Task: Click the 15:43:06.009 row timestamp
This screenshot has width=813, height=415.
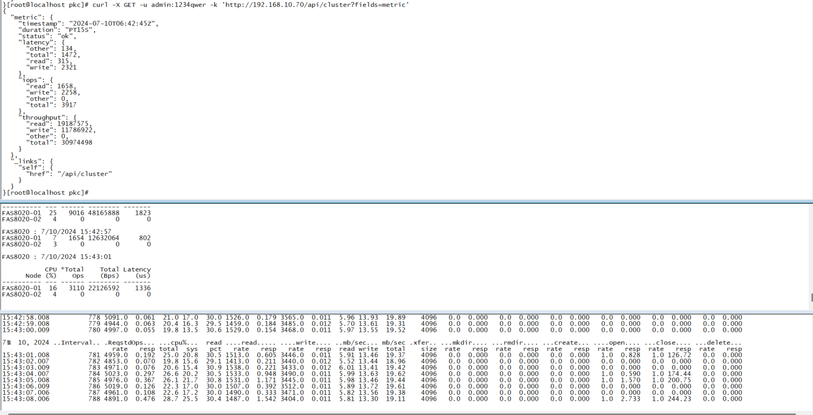Action: (x=26, y=386)
